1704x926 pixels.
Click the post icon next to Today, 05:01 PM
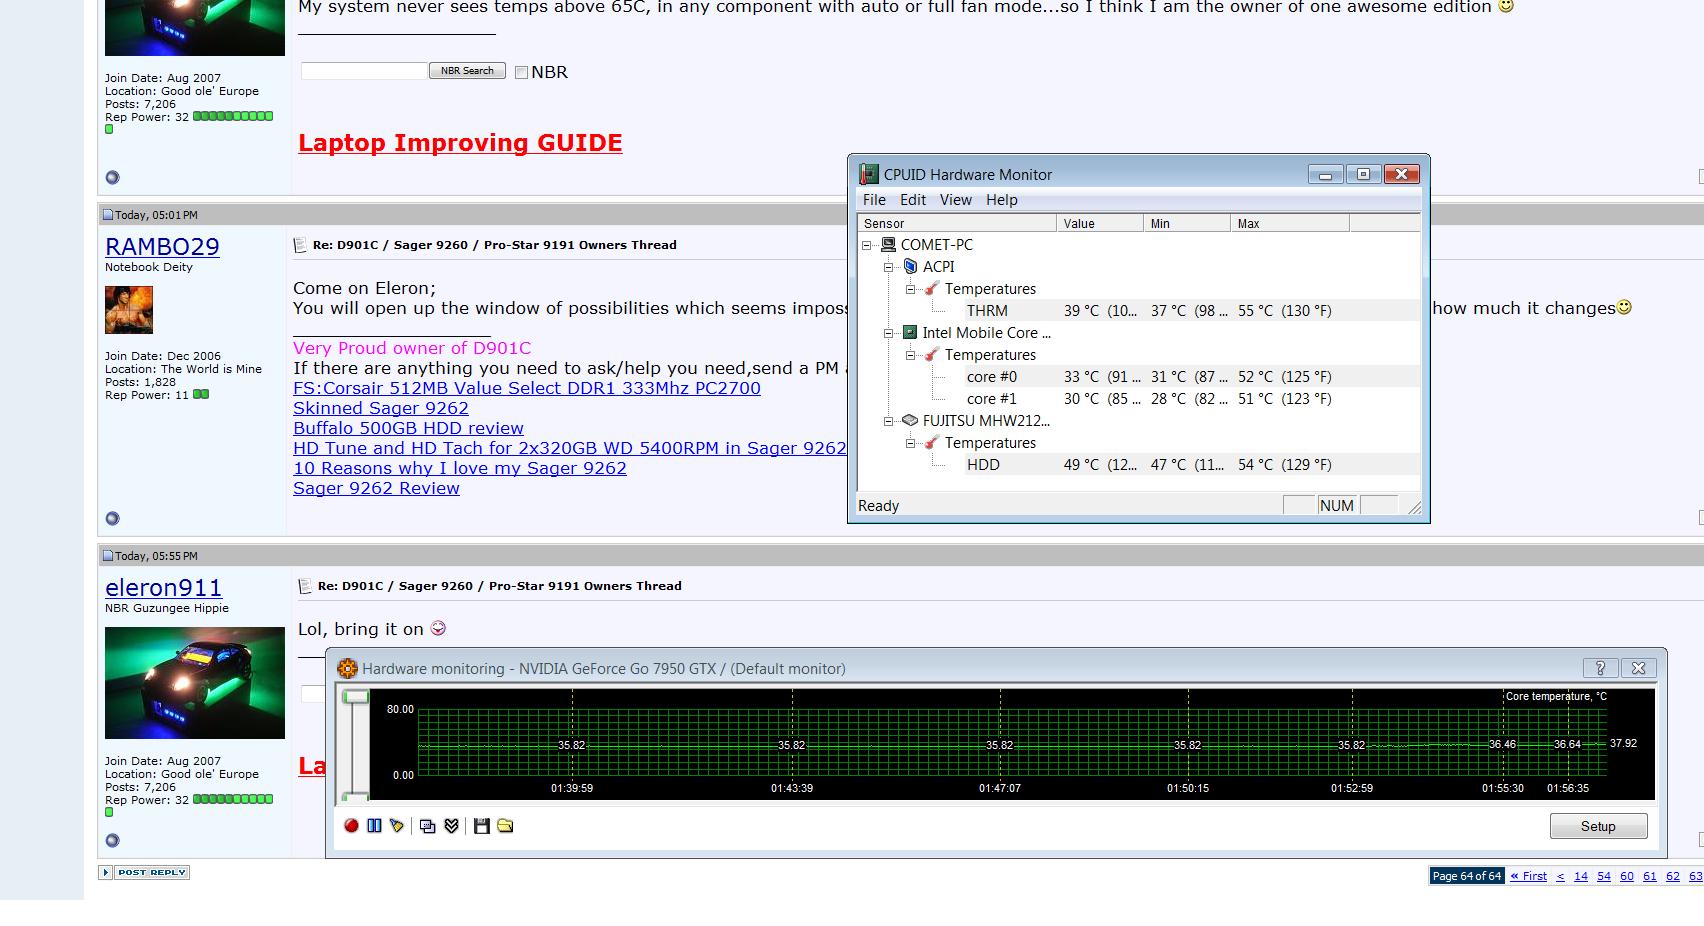click(108, 215)
